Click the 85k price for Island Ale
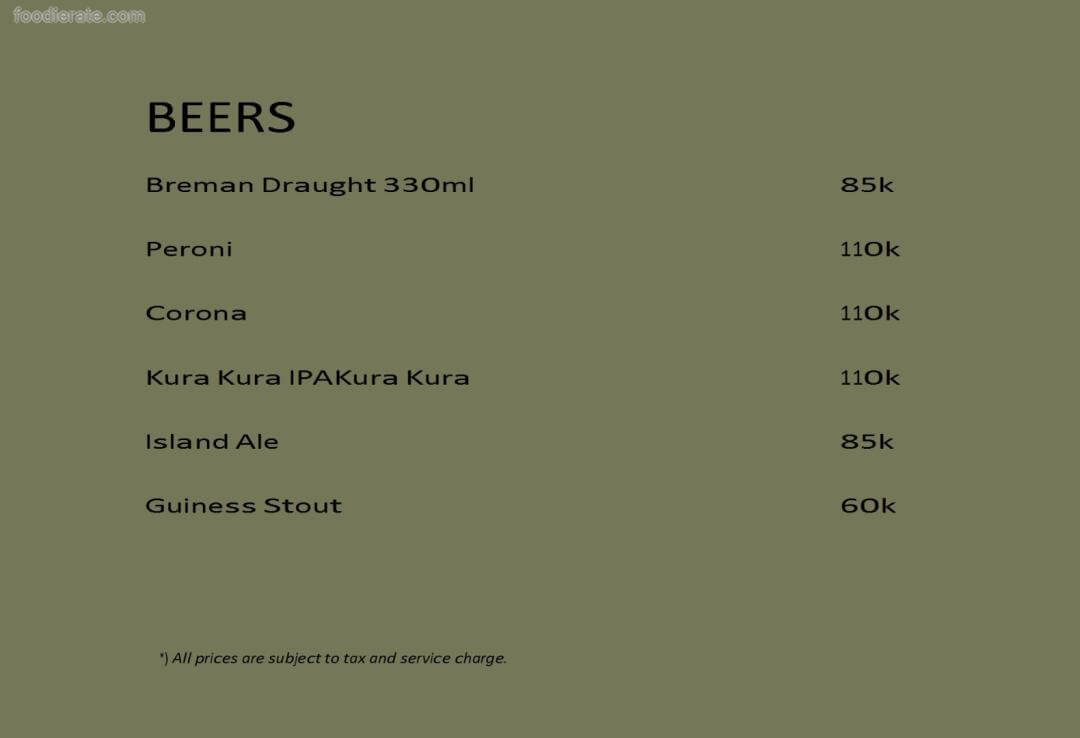The height and width of the screenshot is (738, 1080). pos(867,442)
